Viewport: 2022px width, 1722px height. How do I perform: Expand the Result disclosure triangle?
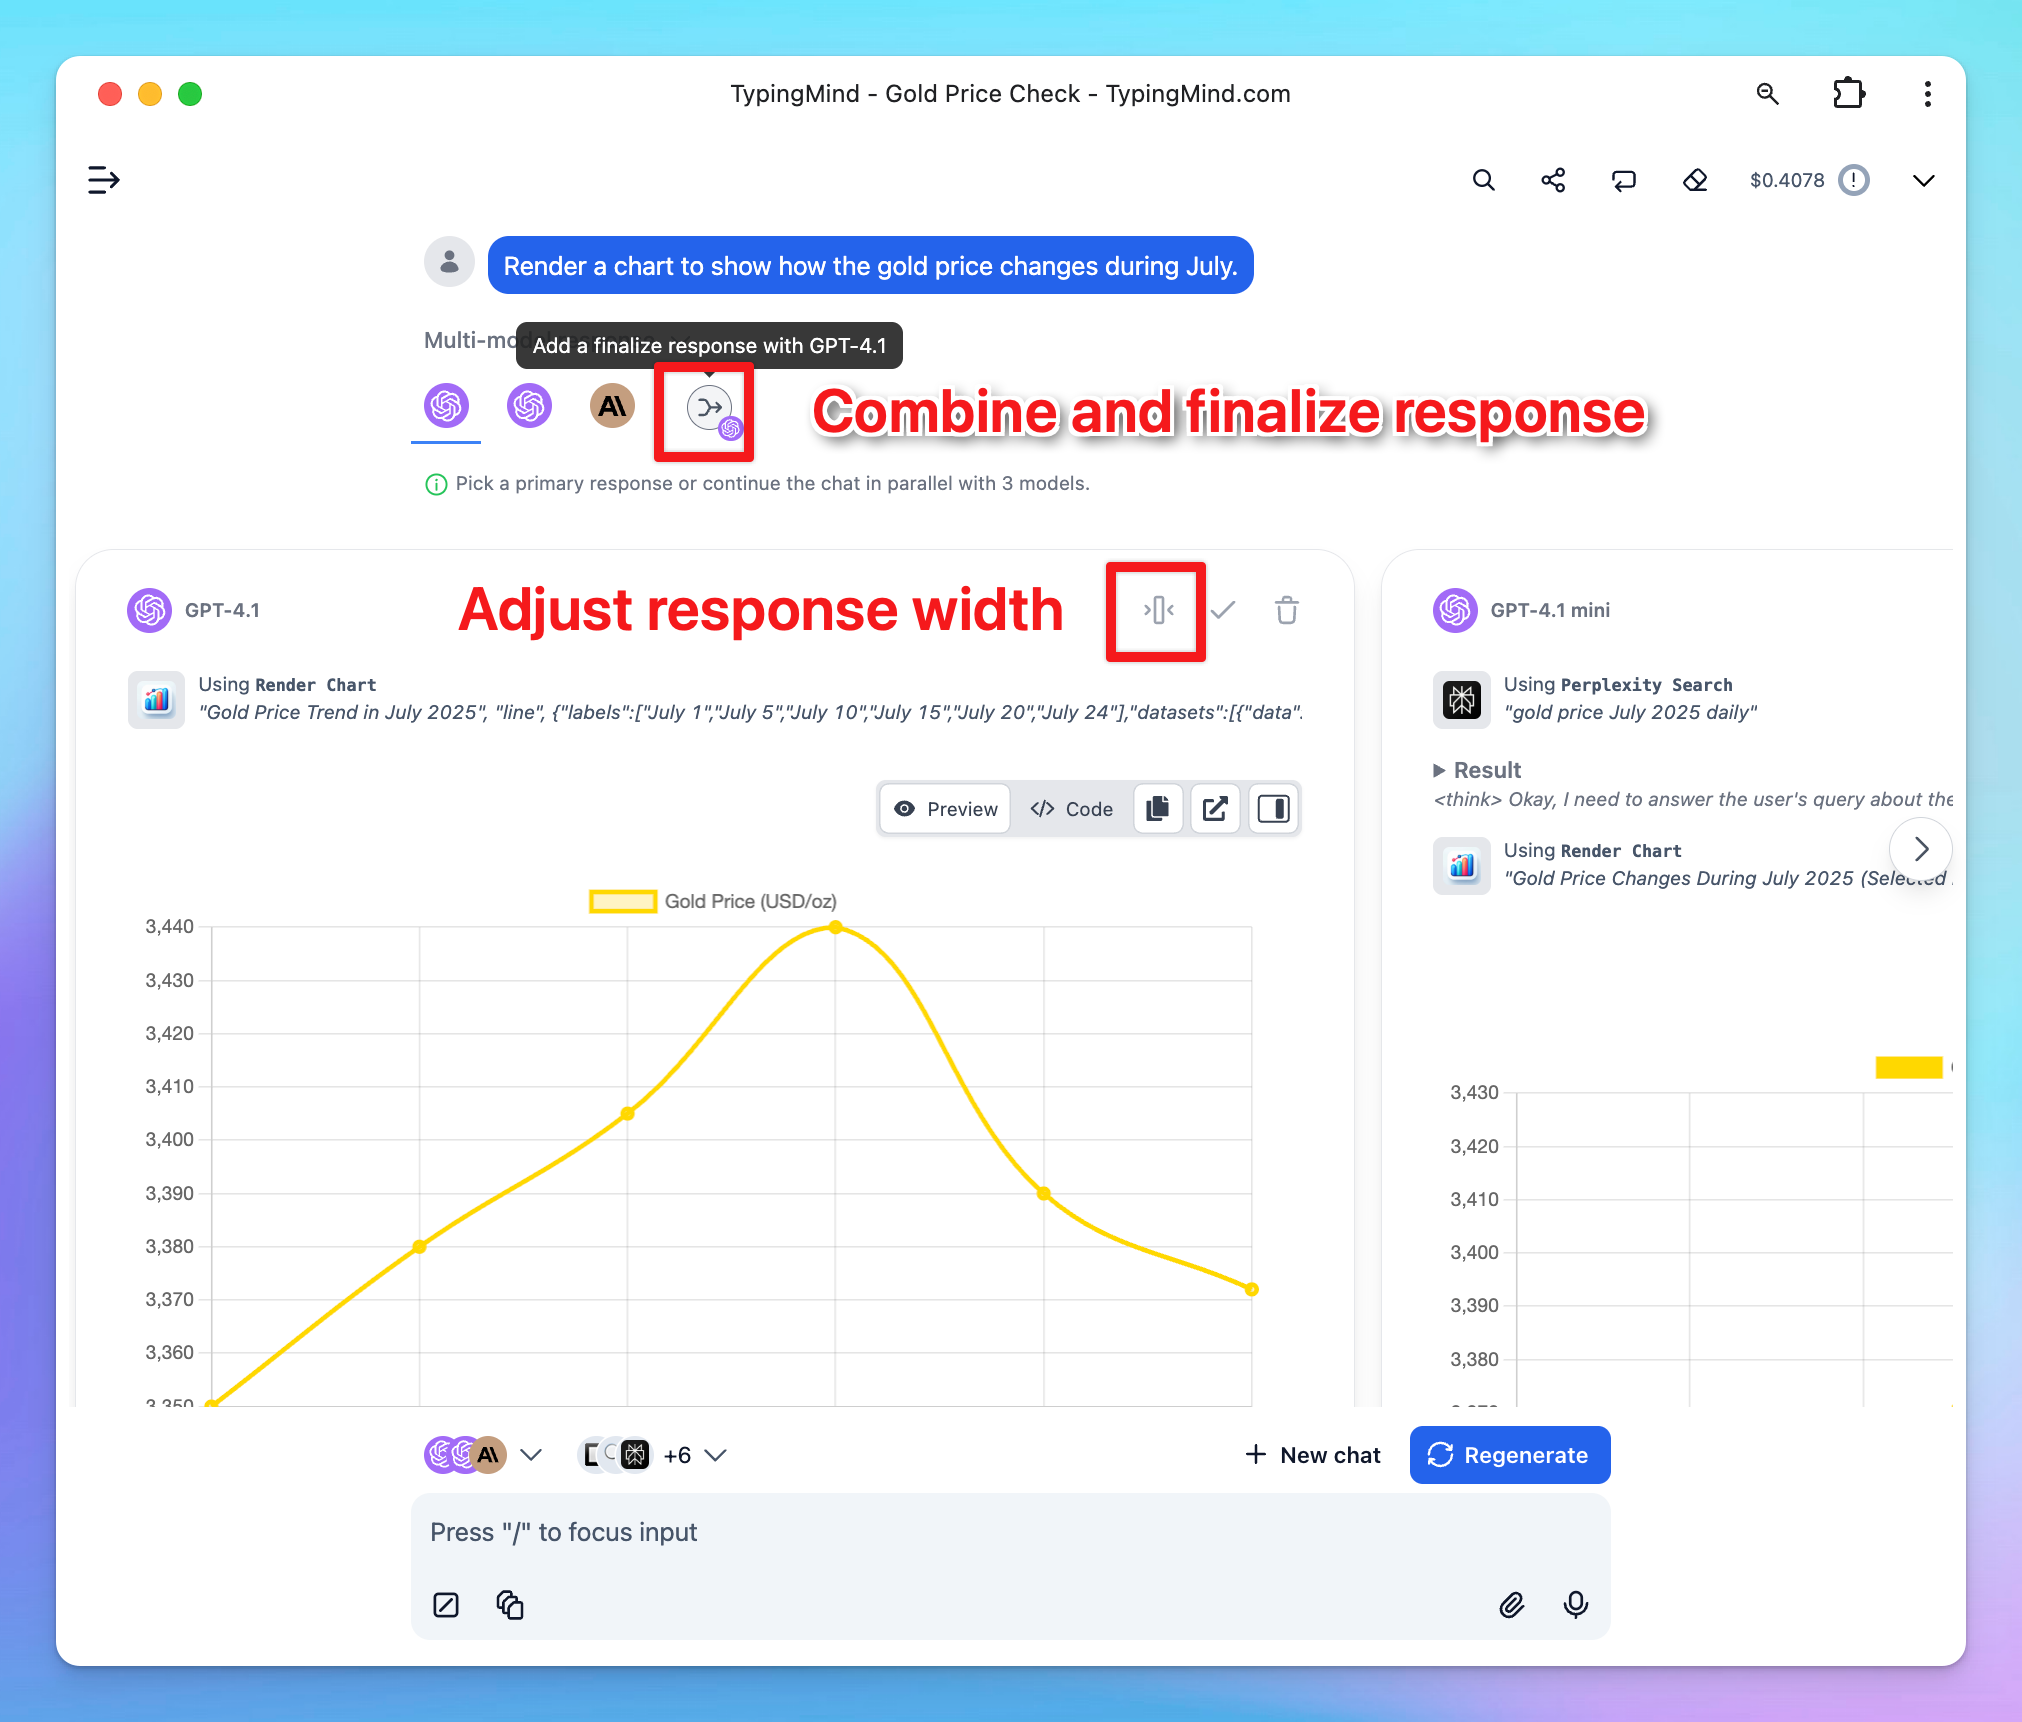click(1439, 770)
